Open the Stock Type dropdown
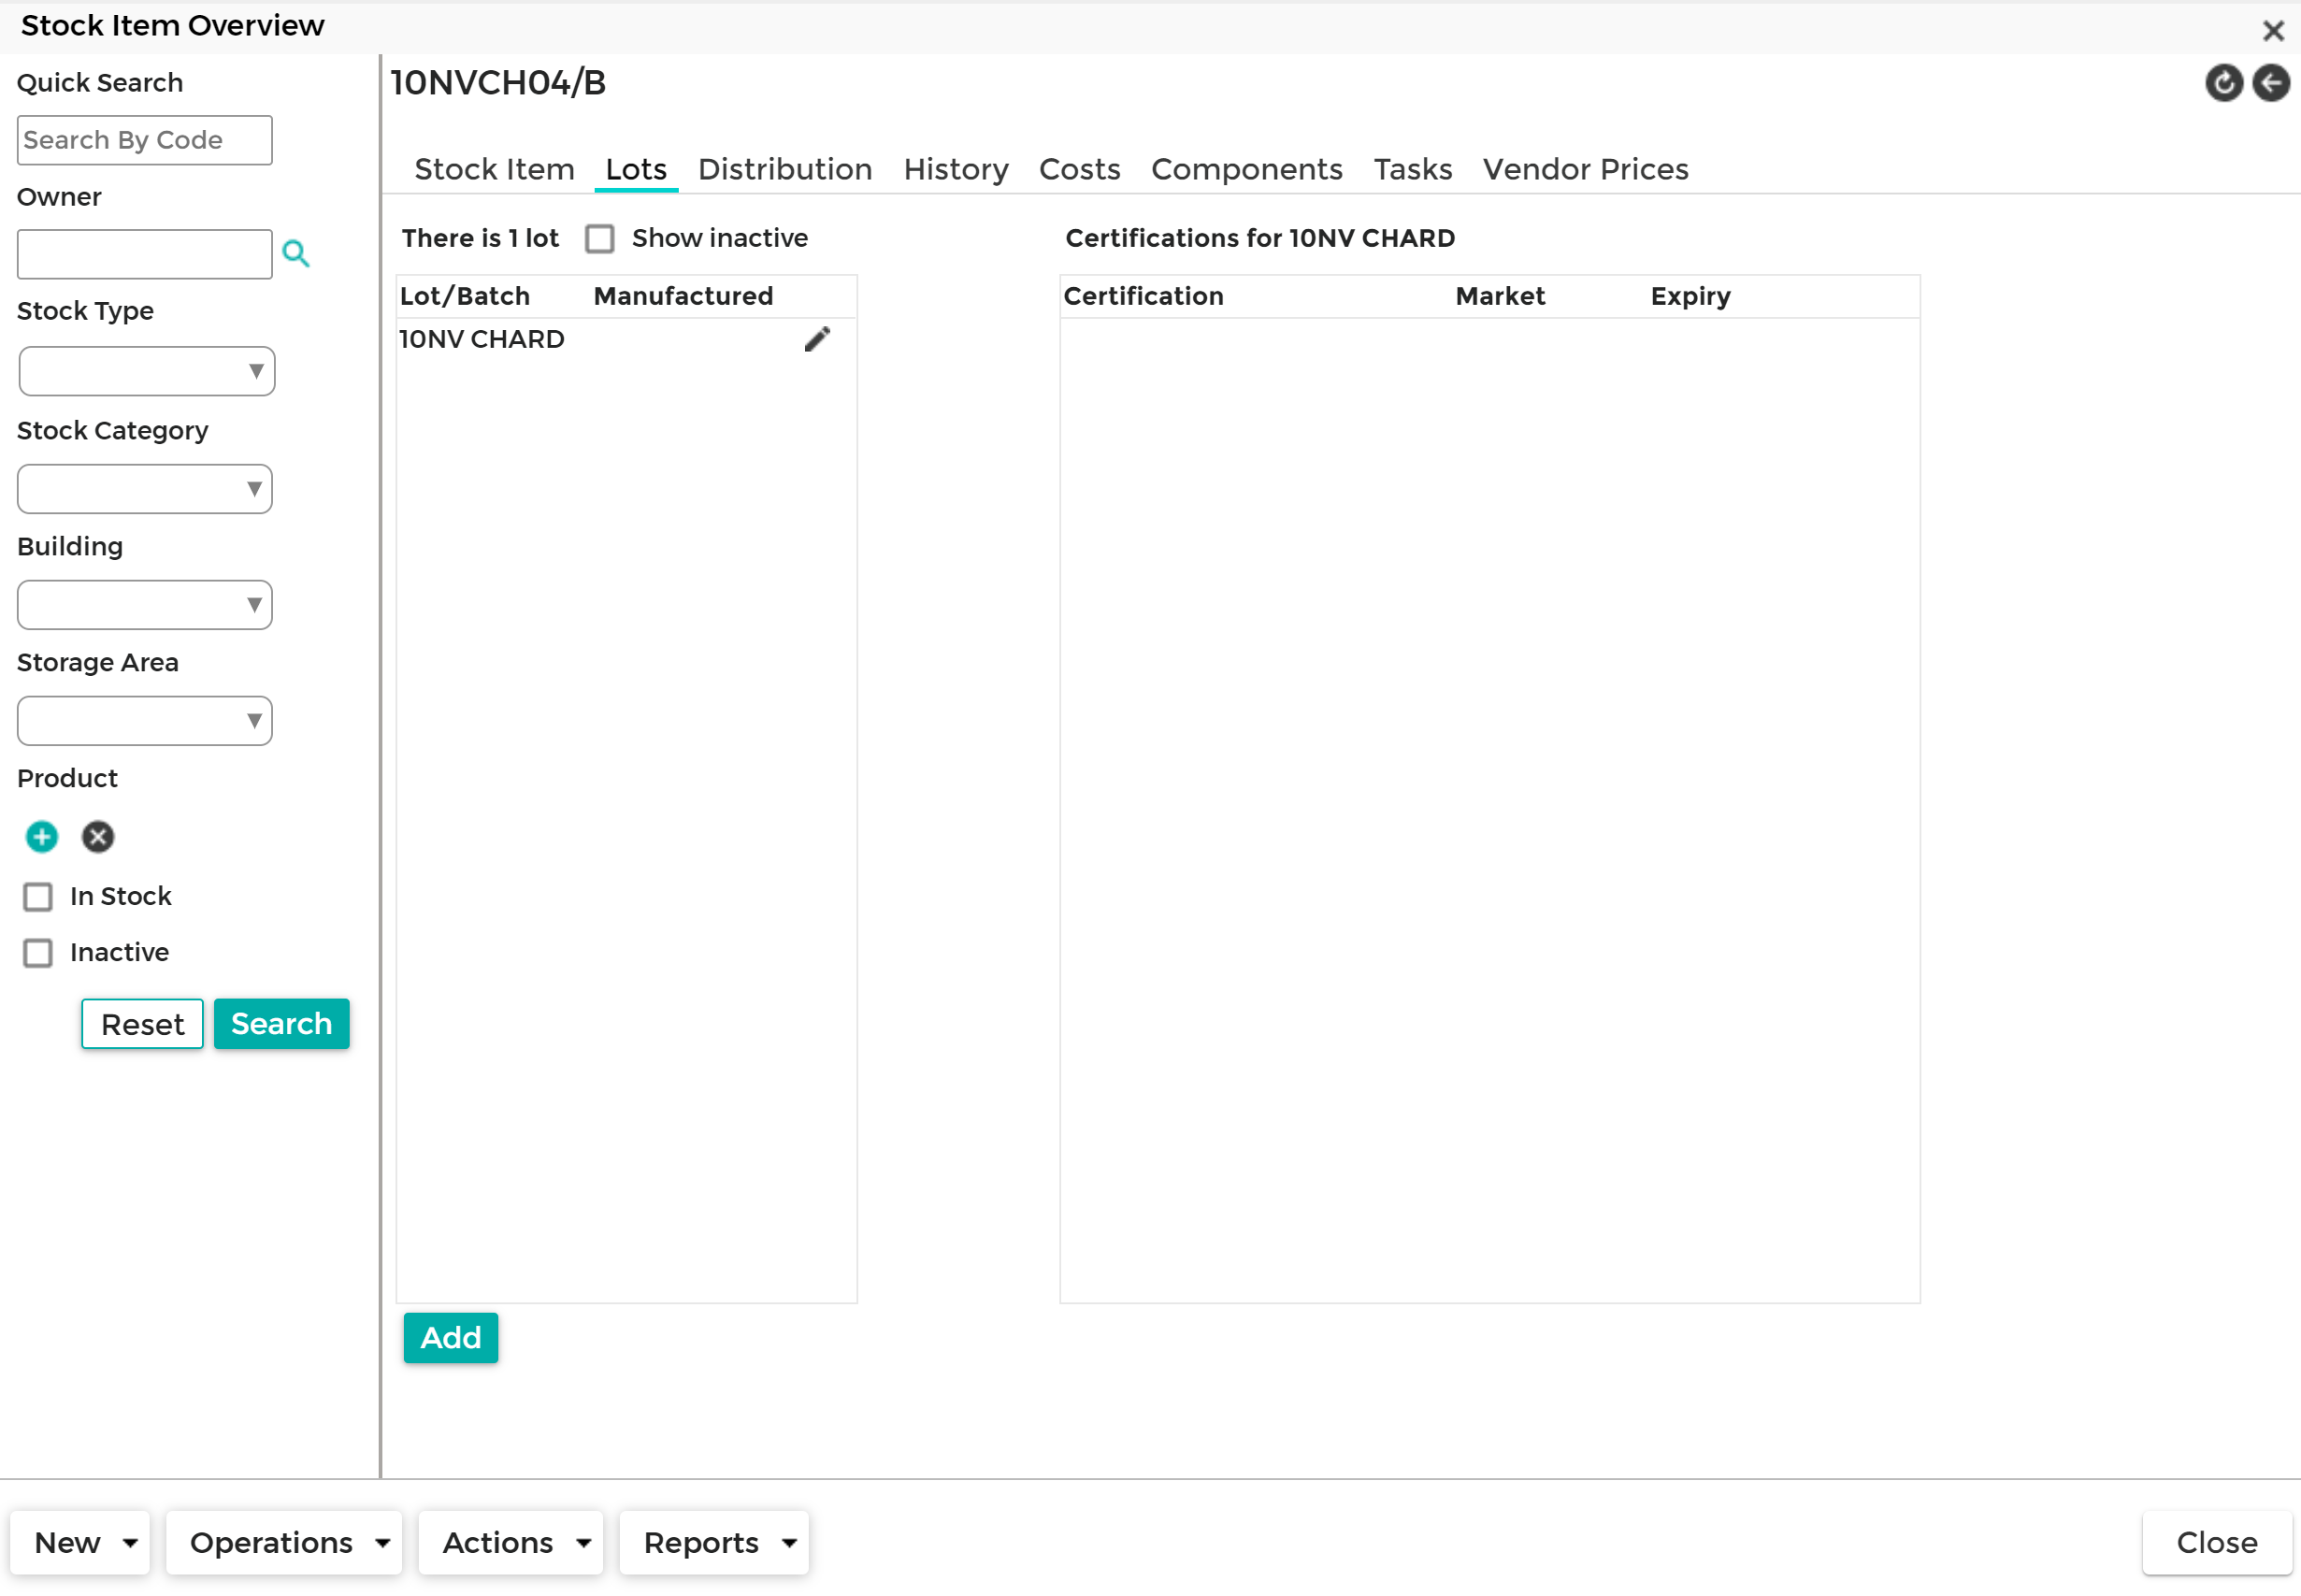The image size is (2301, 1596). tap(146, 372)
